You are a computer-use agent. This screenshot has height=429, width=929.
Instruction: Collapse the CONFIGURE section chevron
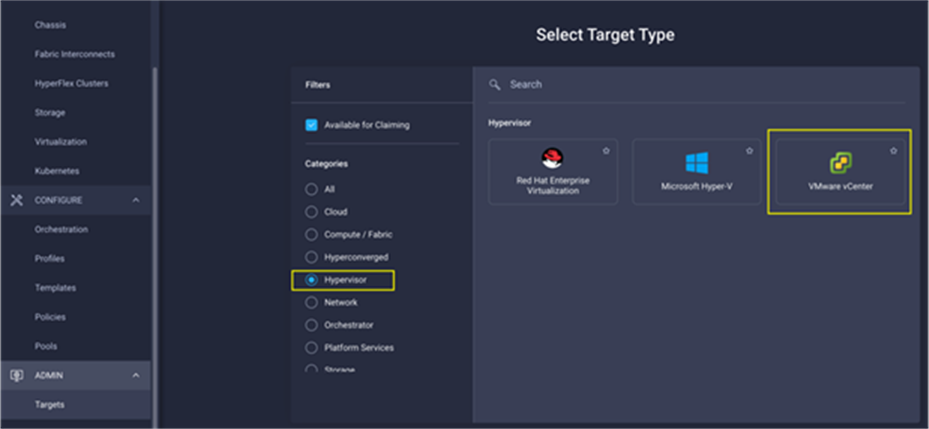click(136, 200)
